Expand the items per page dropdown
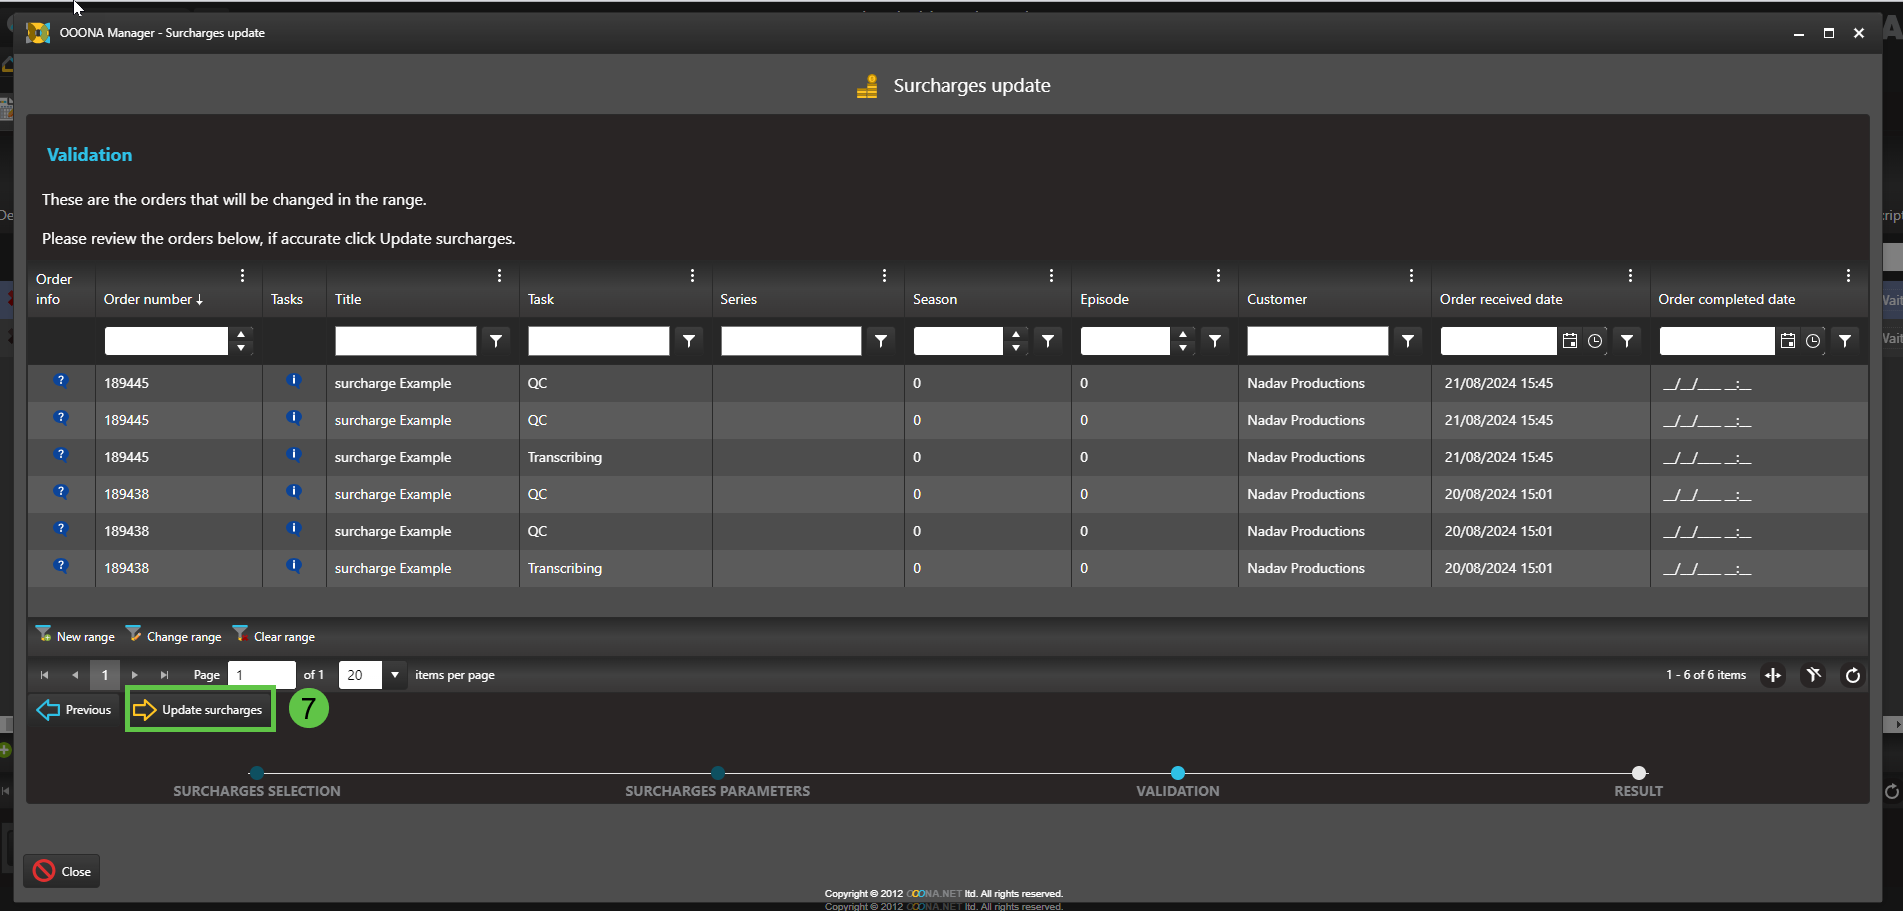 pyautogui.click(x=395, y=675)
